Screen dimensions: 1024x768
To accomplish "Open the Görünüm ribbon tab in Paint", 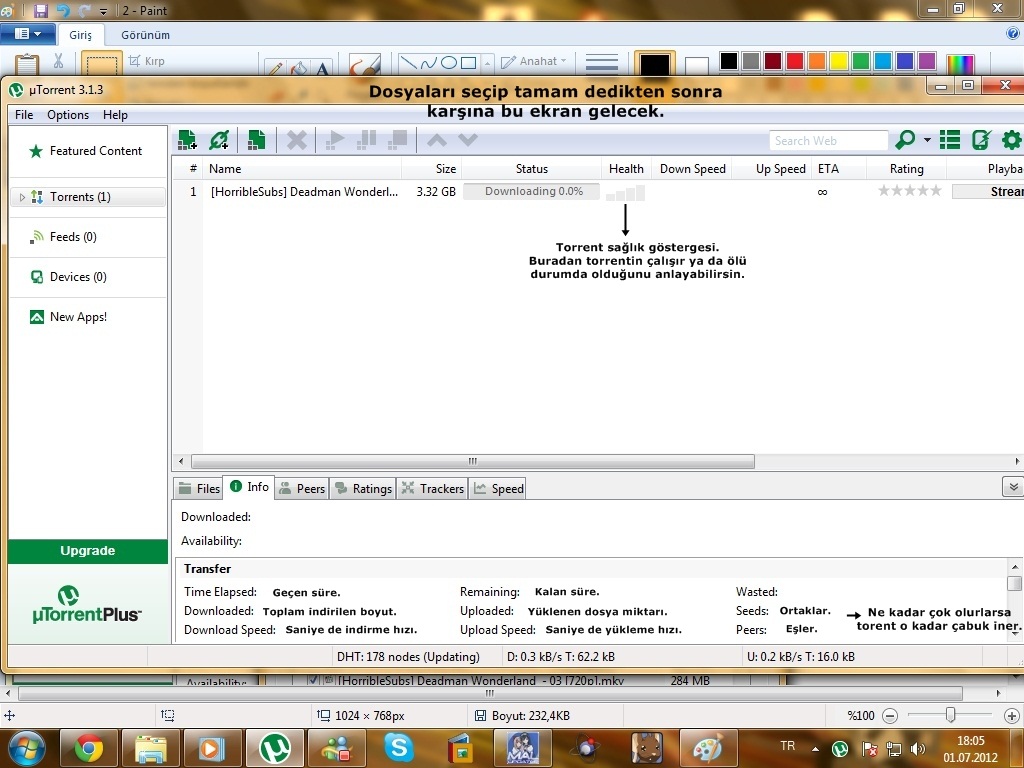I will pos(145,35).
